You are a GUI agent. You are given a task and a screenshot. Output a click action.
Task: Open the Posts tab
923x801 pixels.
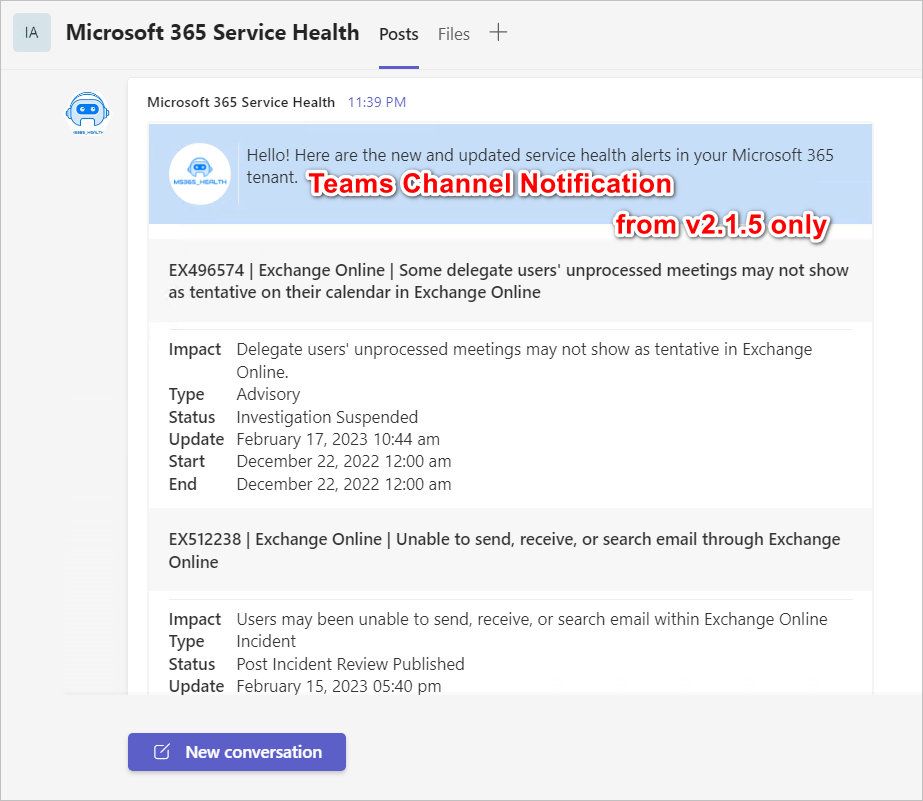point(399,34)
